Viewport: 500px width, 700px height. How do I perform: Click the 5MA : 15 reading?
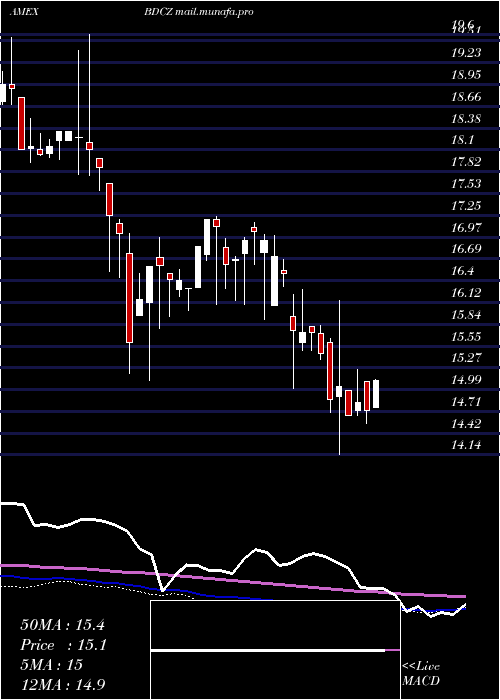[51, 664]
